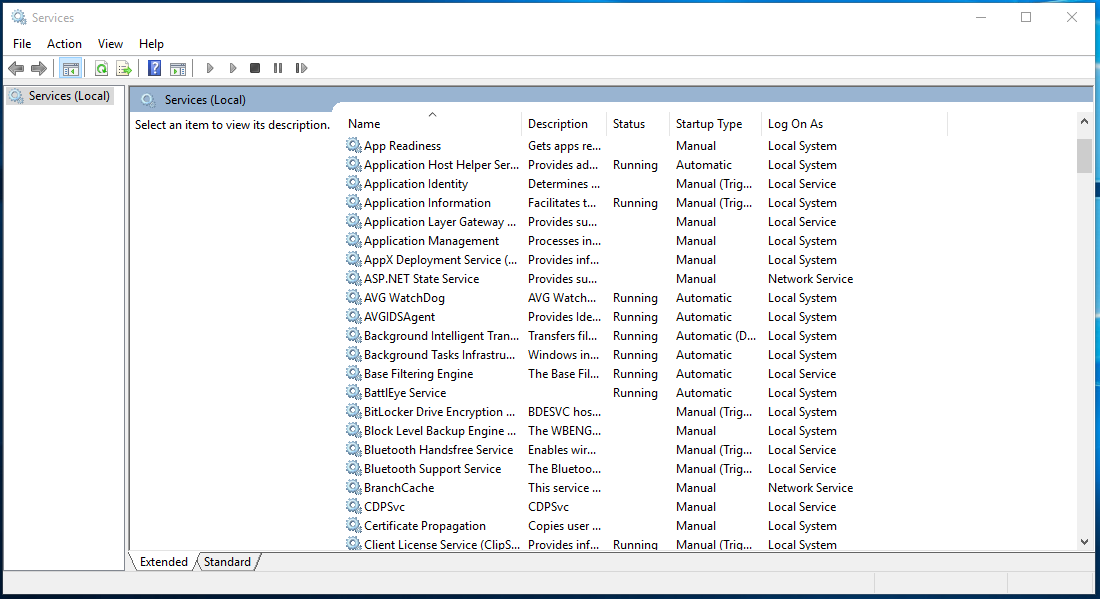Click the Forward arrow toolbar icon

click(x=39, y=68)
